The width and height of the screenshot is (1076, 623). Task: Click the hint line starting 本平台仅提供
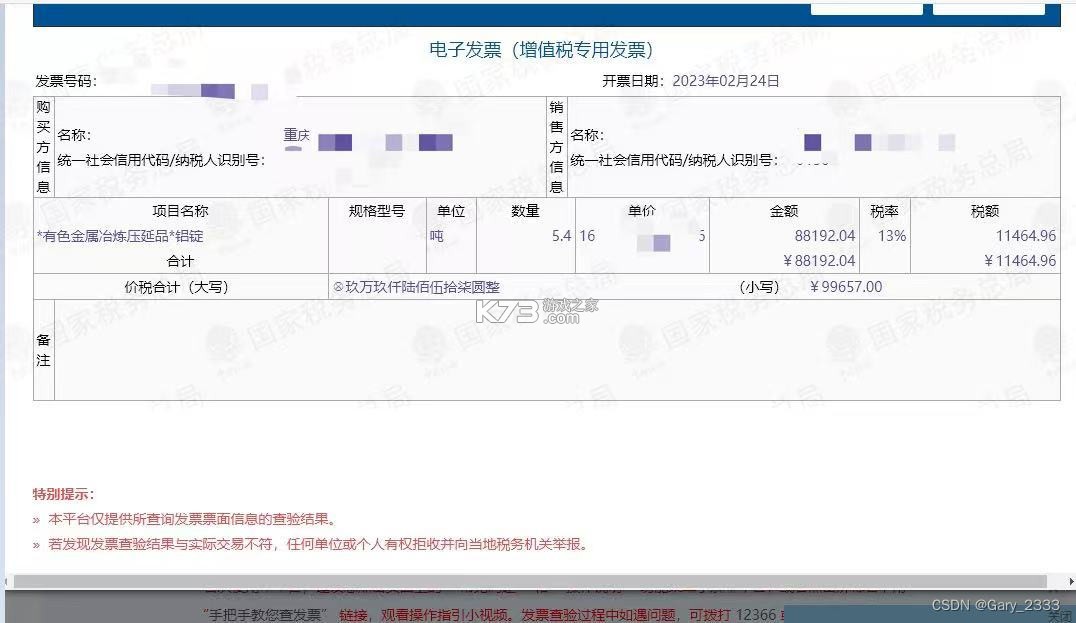point(192,519)
